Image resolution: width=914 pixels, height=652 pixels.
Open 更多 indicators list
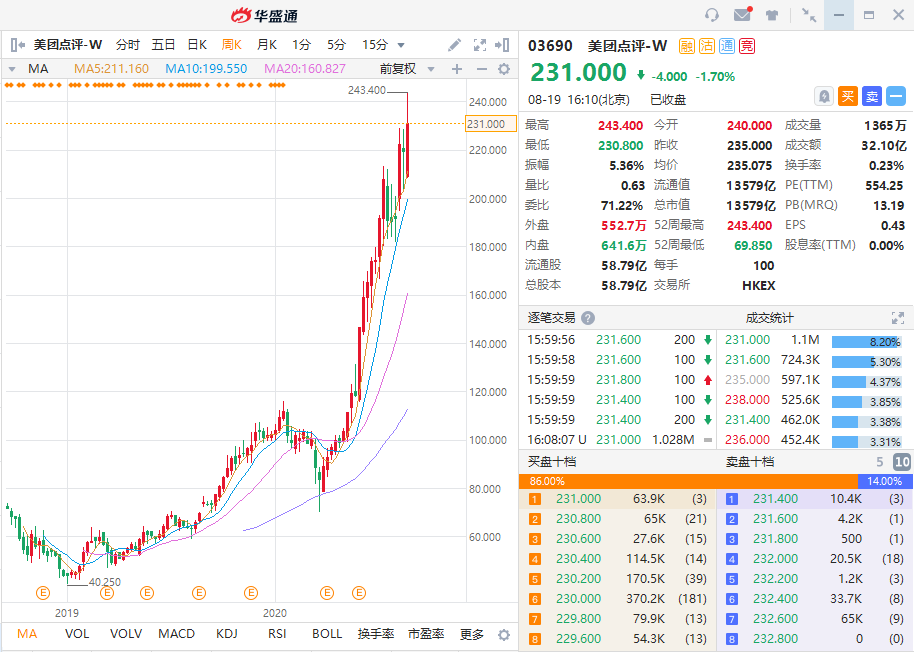(472, 634)
